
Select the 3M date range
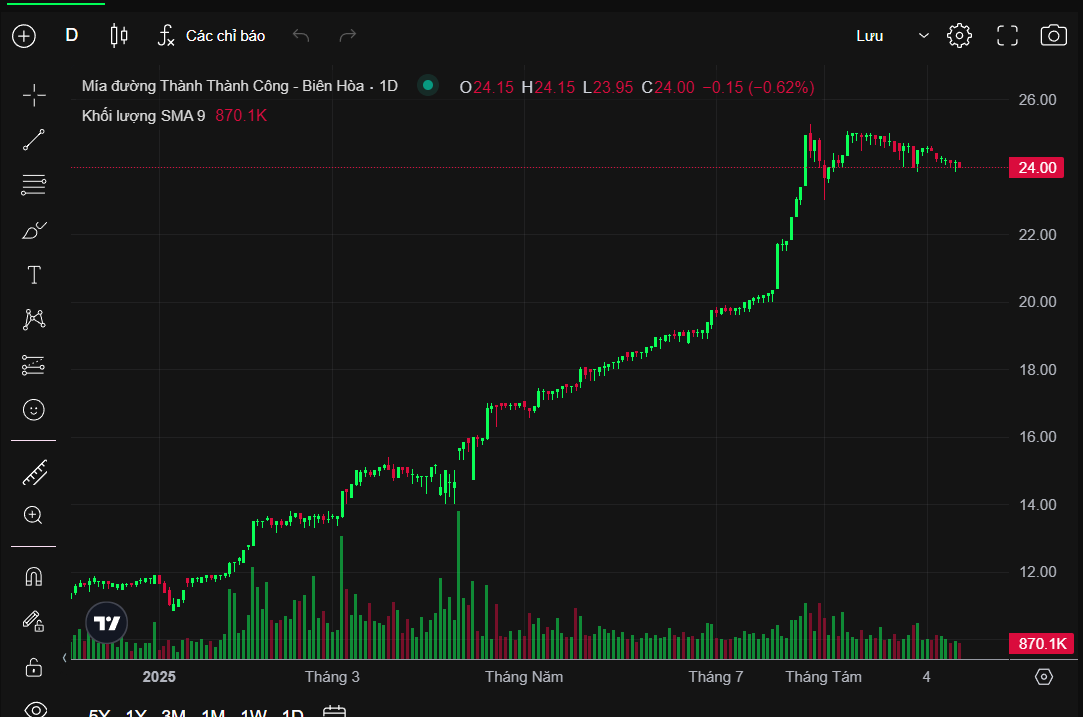click(x=173, y=712)
